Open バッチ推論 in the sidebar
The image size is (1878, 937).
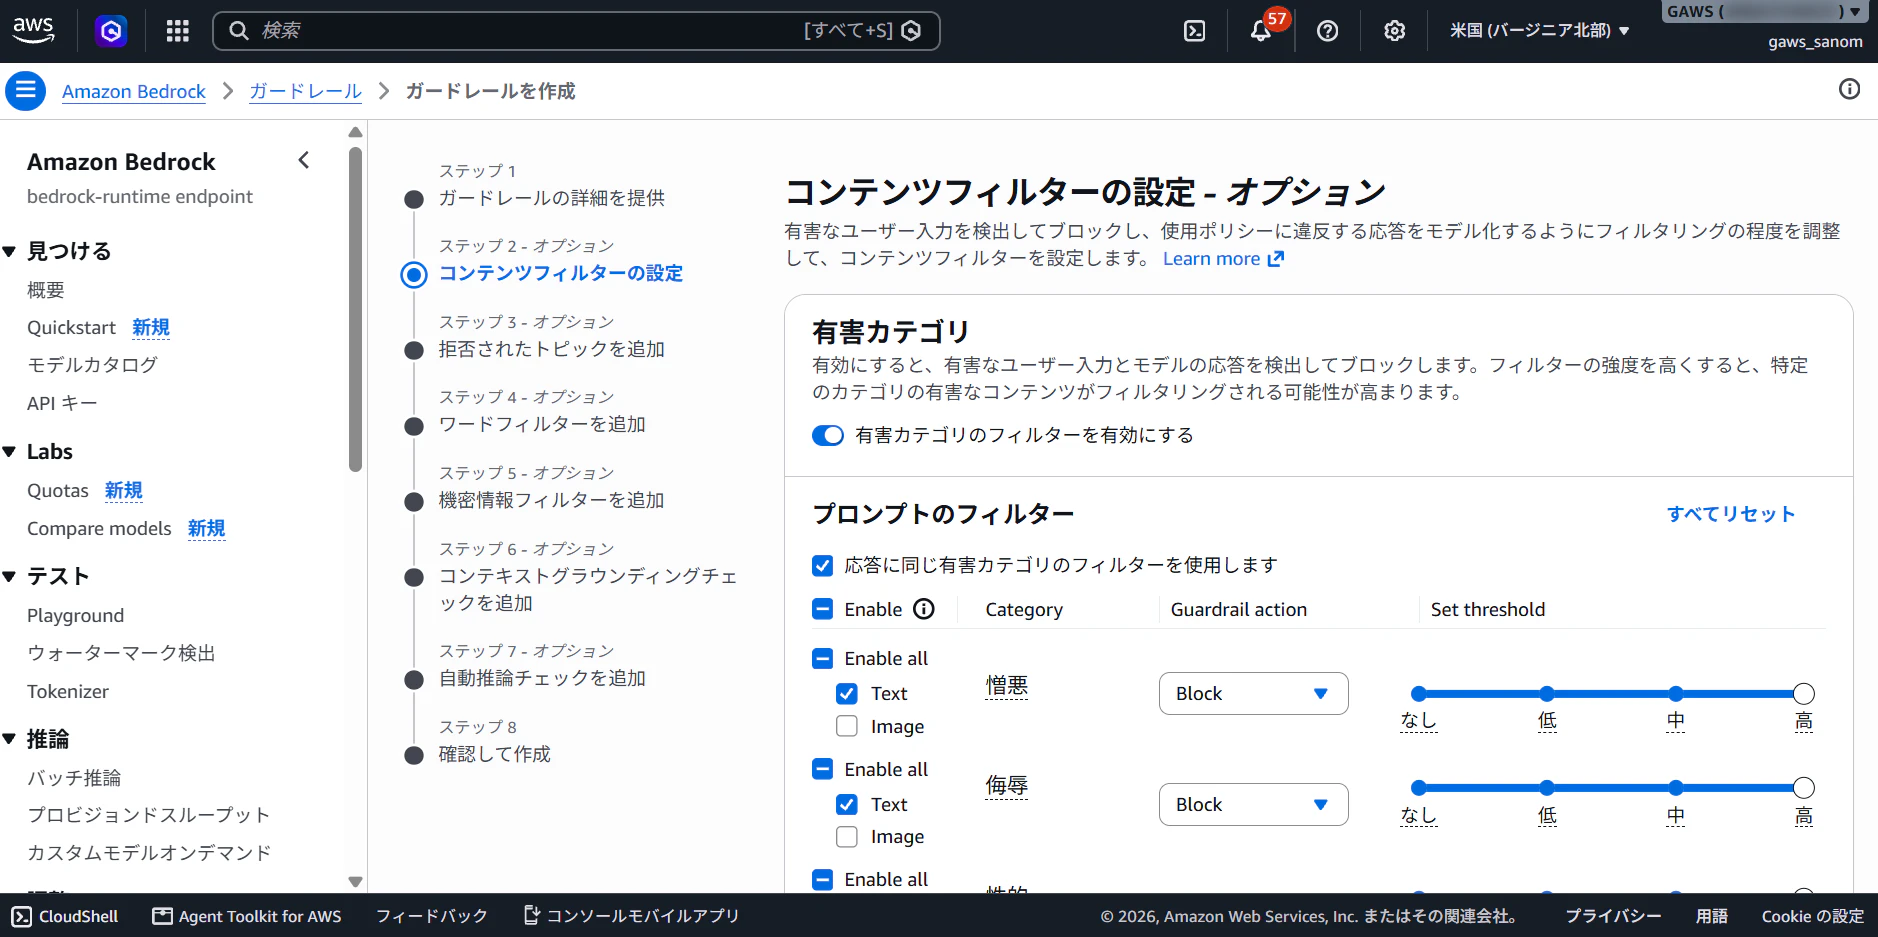click(x=74, y=778)
